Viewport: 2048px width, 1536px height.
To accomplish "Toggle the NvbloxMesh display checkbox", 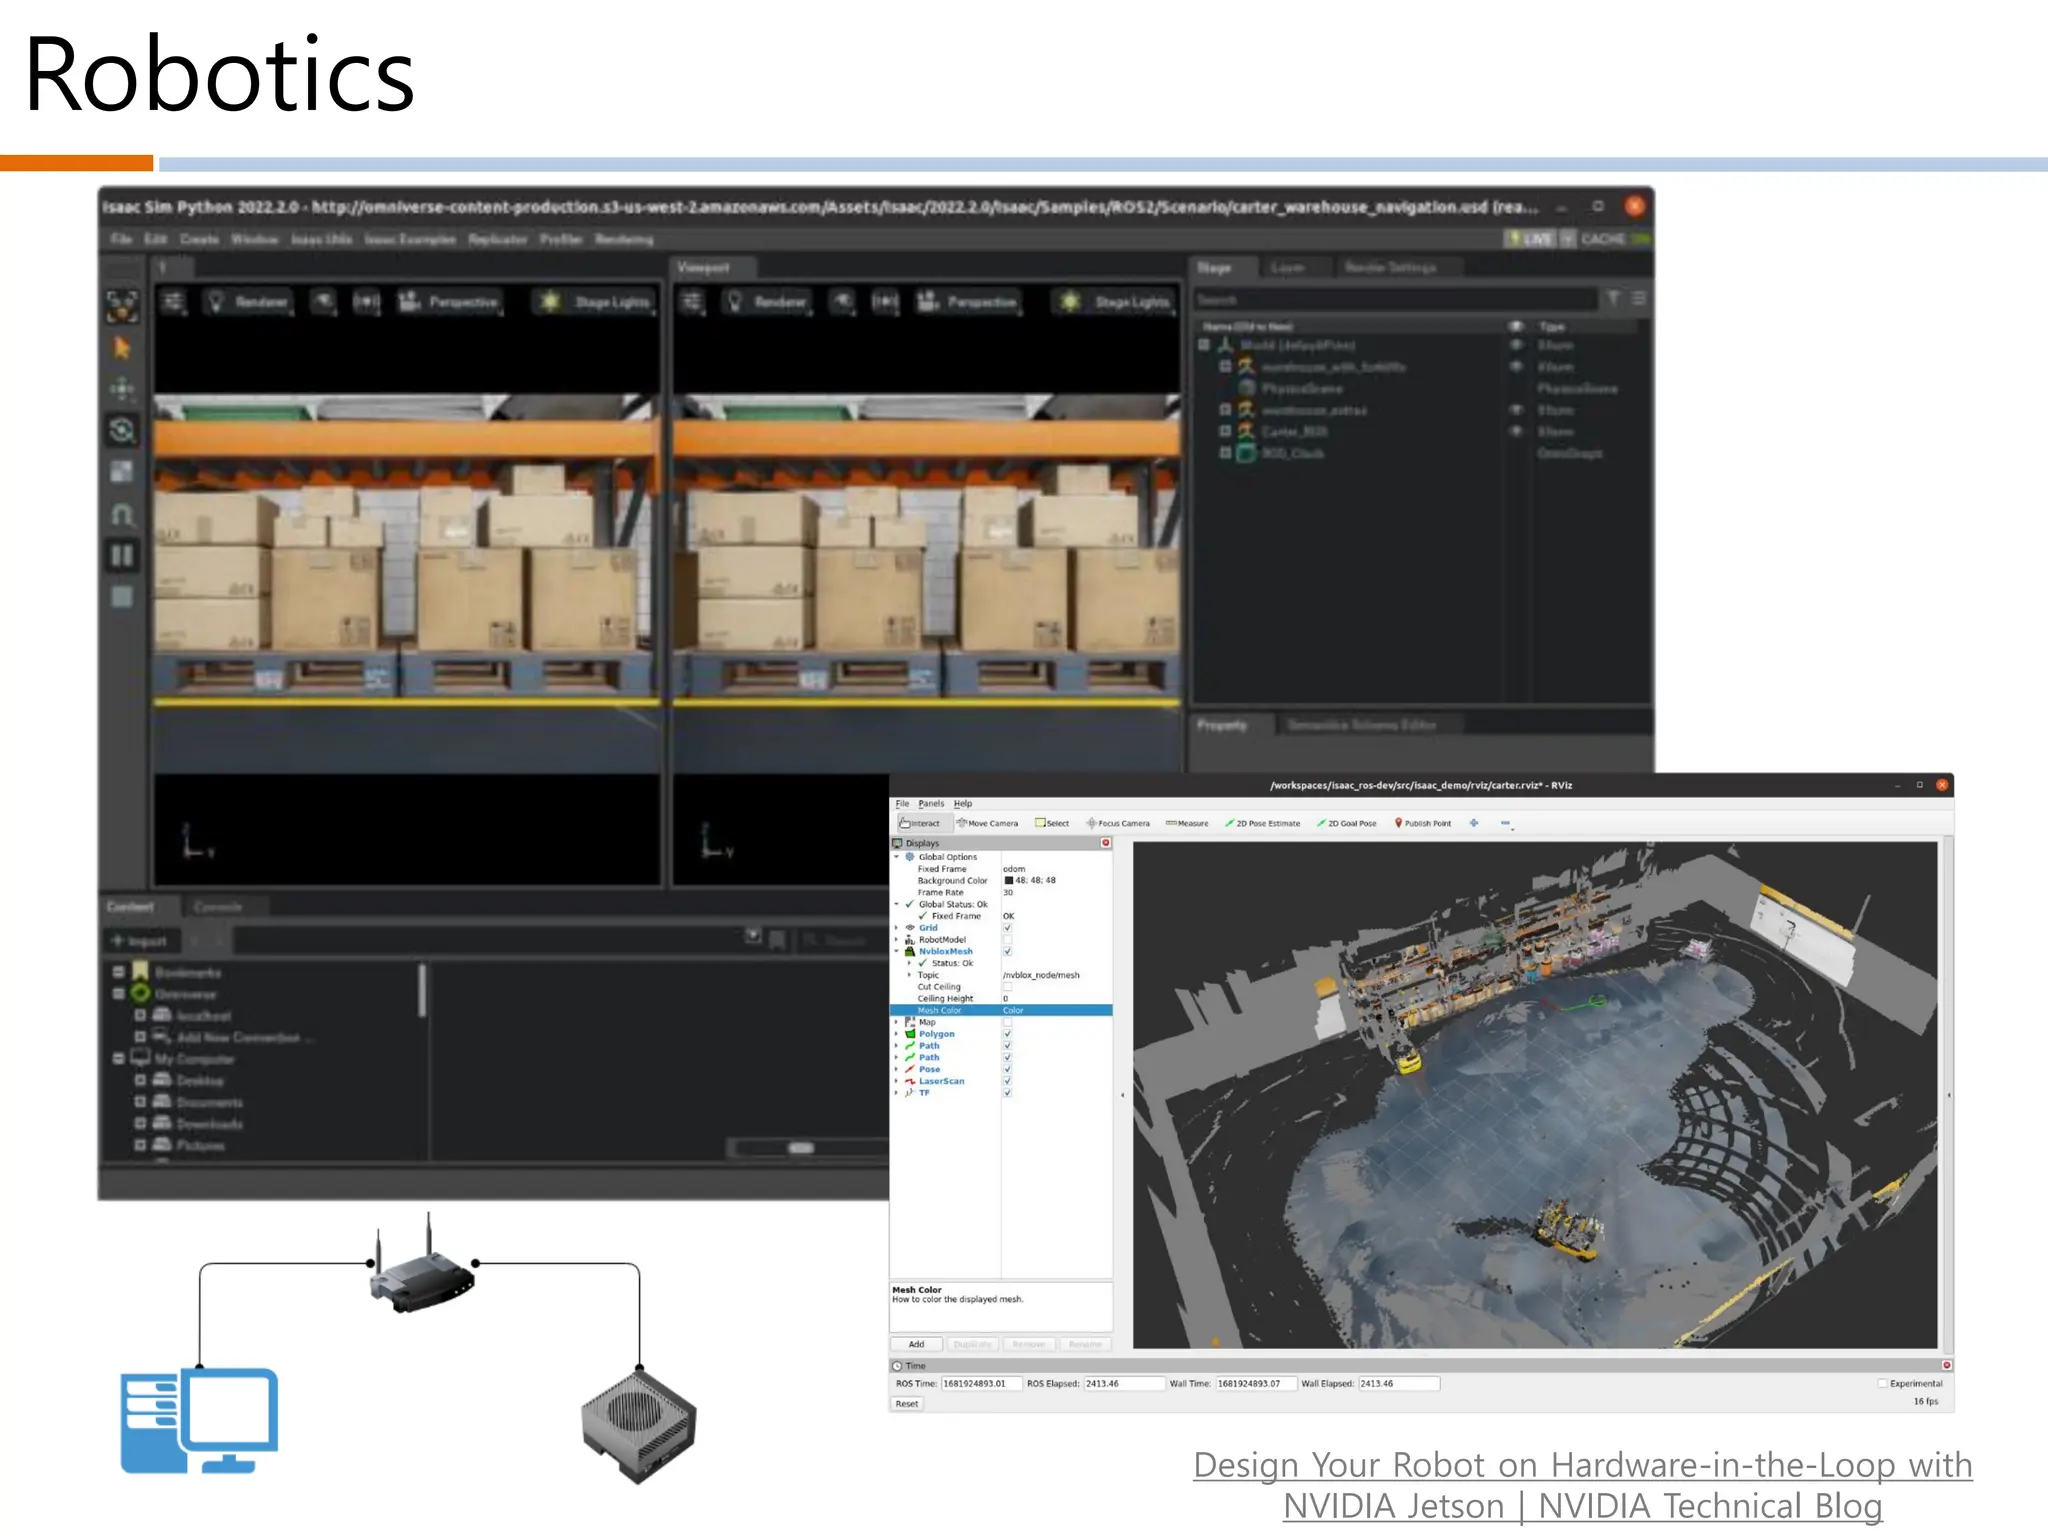I will tap(1007, 952).
